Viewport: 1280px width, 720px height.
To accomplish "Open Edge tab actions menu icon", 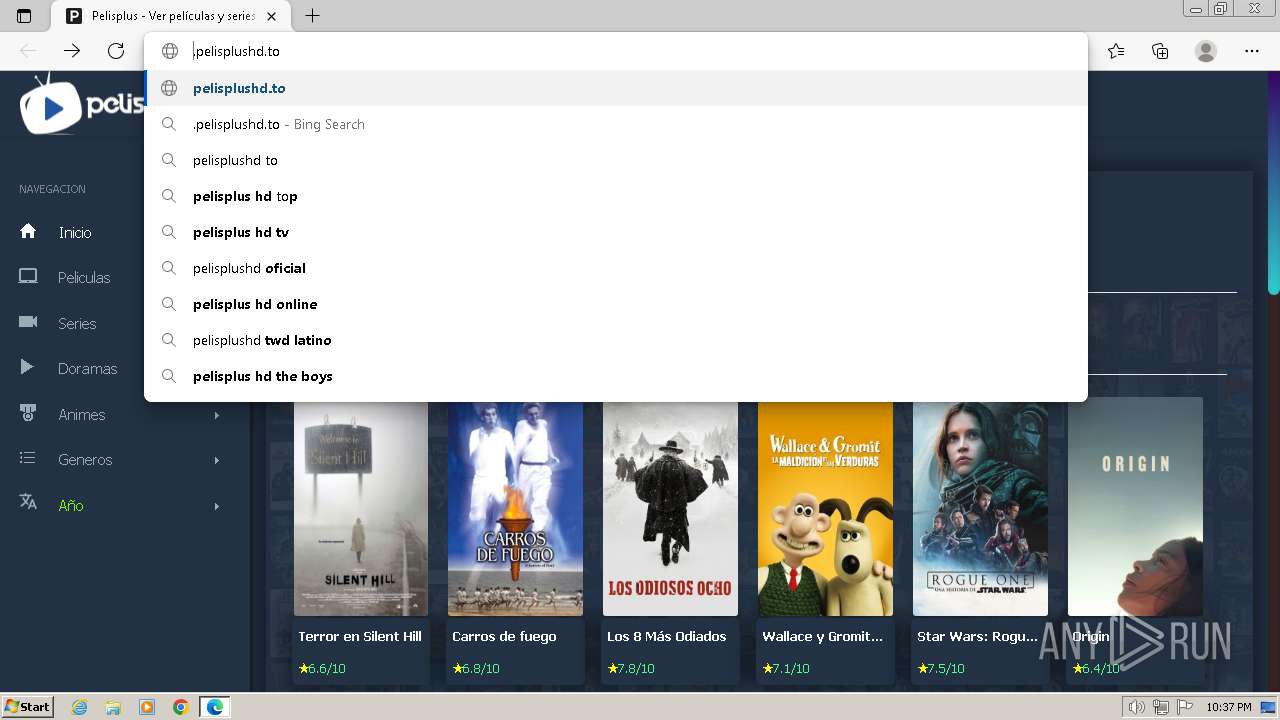I will [24, 16].
